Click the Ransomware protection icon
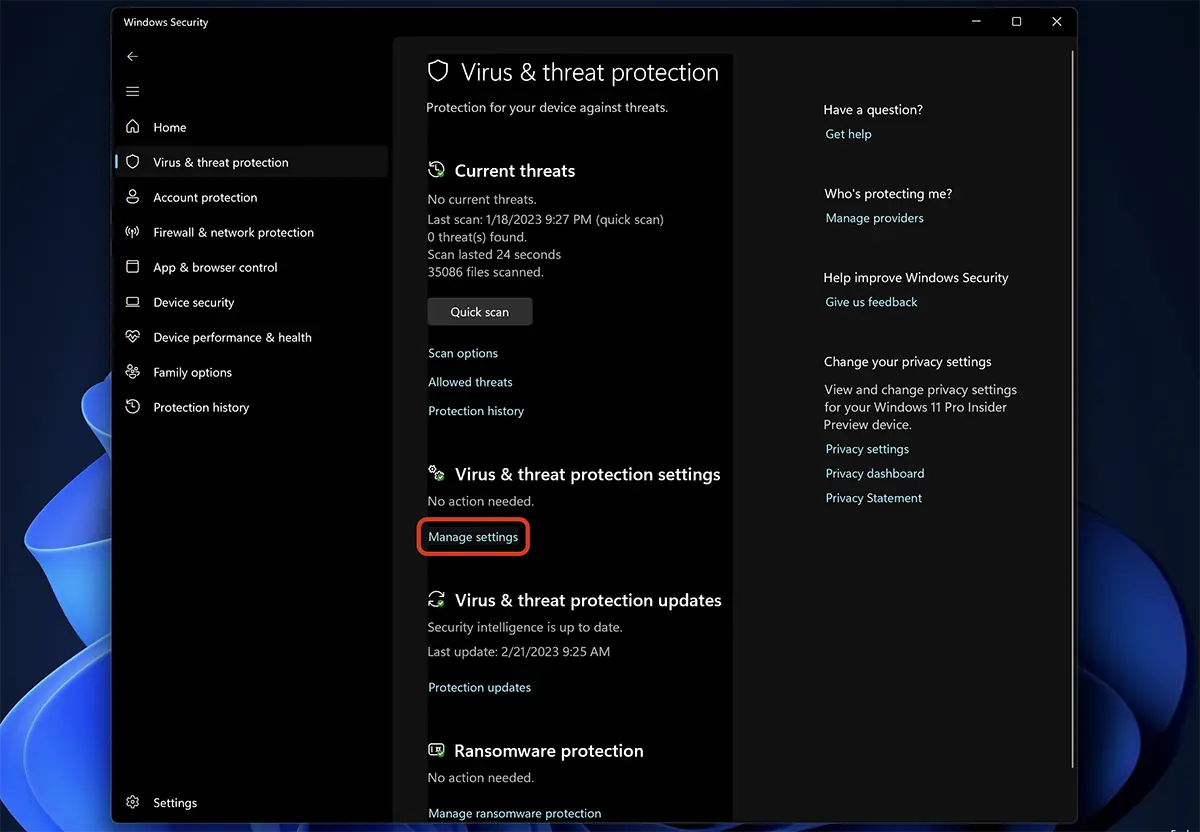Screen dimensions: 1200x832 click(x=436, y=750)
